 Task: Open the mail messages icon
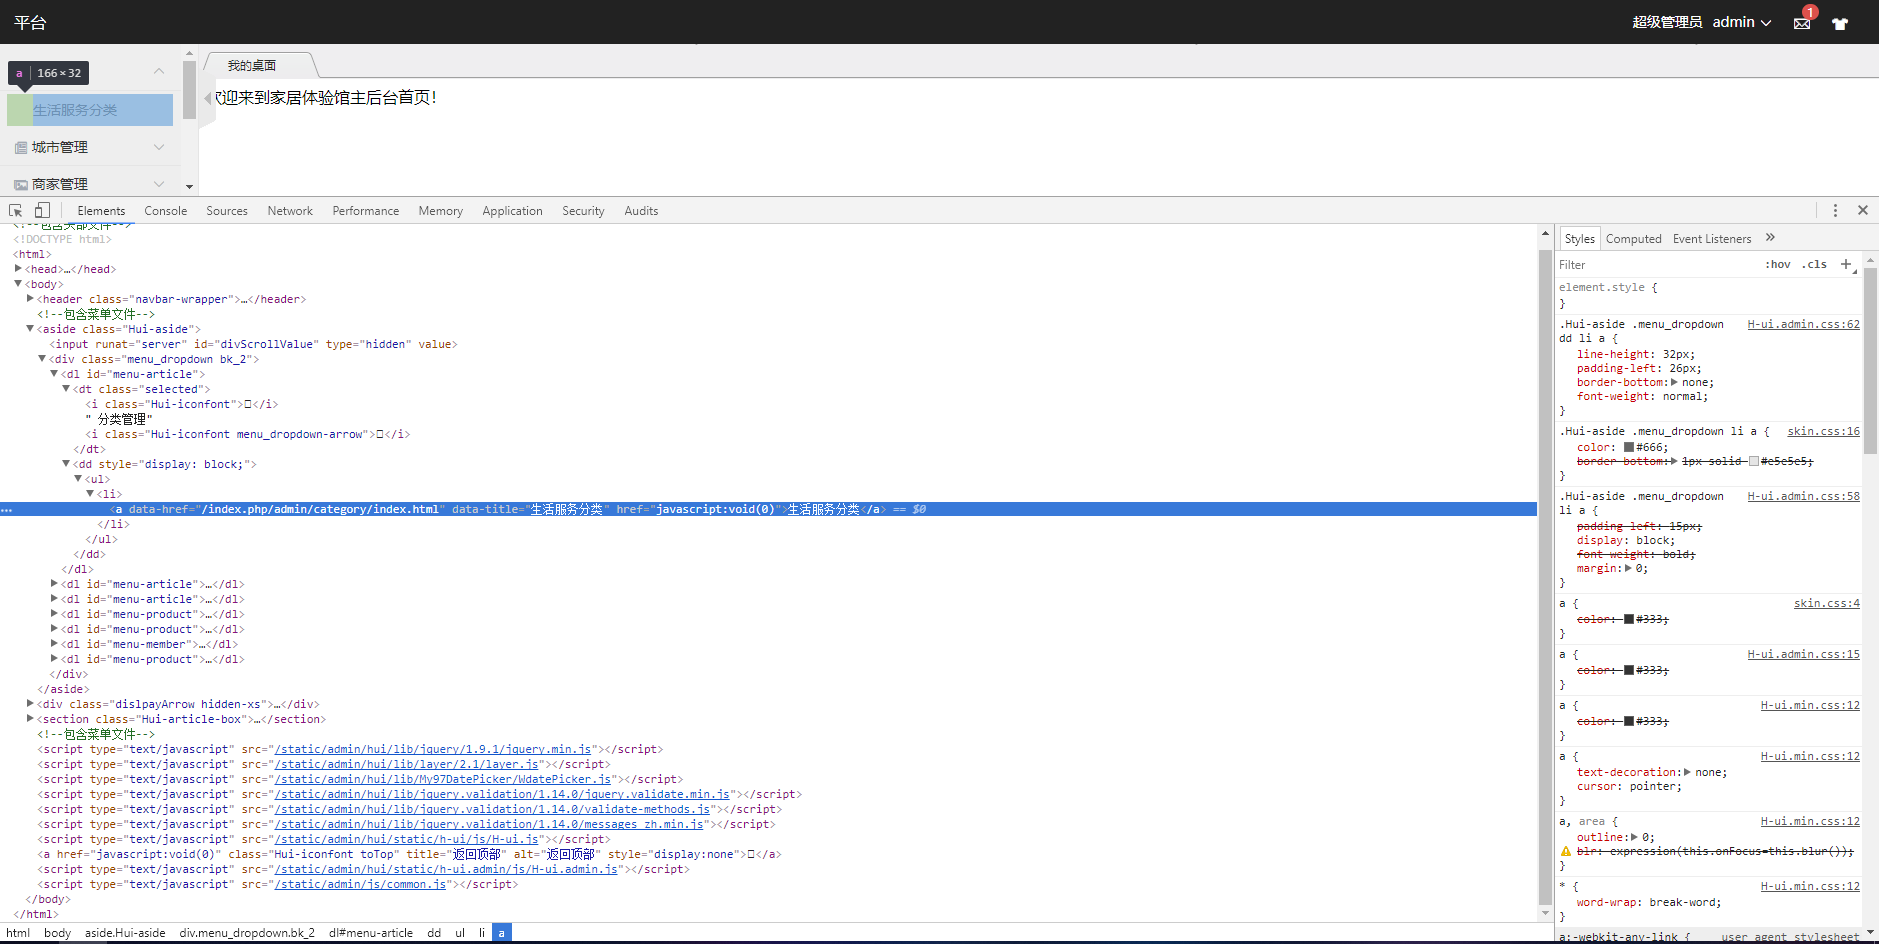(x=1802, y=23)
